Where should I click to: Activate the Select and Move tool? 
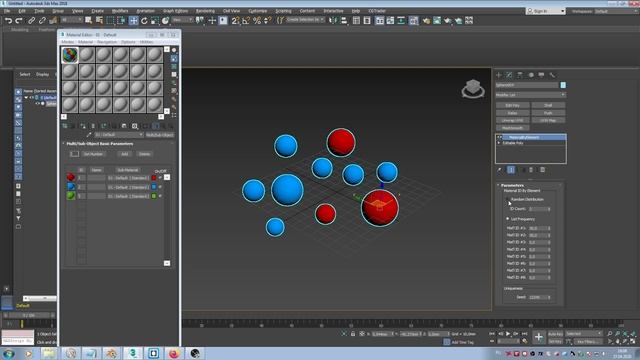(x=133, y=20)
